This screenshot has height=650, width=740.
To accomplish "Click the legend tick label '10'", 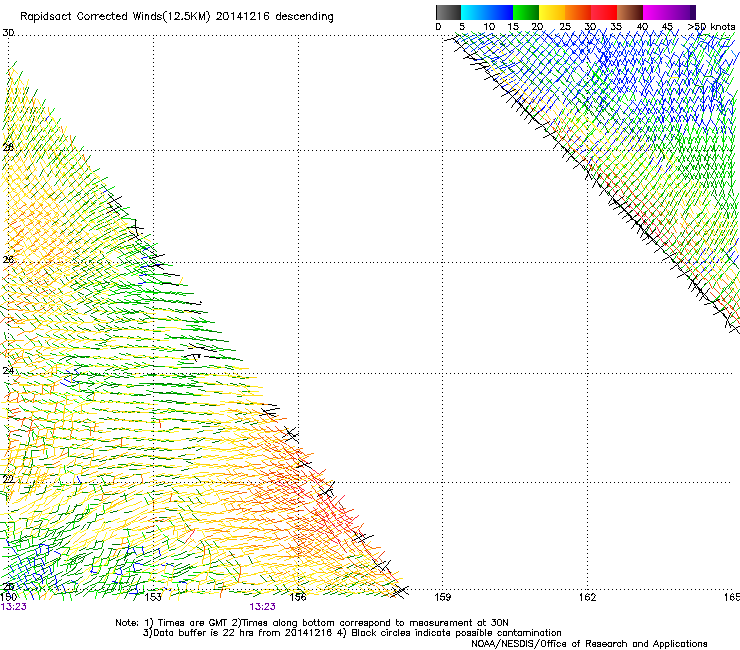I will coord(489,27).
